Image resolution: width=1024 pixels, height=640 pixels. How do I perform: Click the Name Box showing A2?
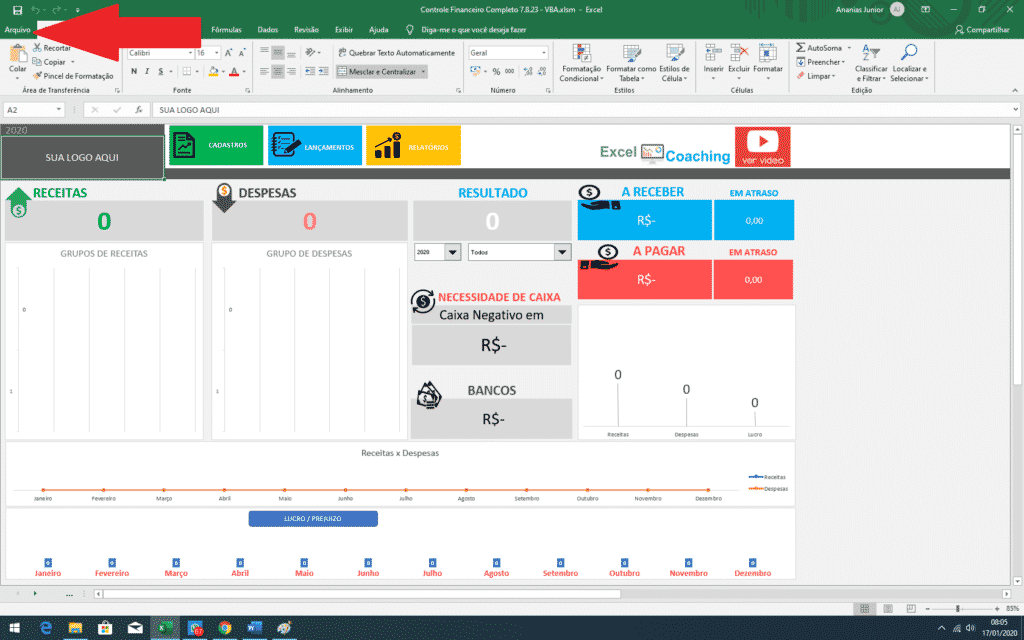click(x=34, y=110)
